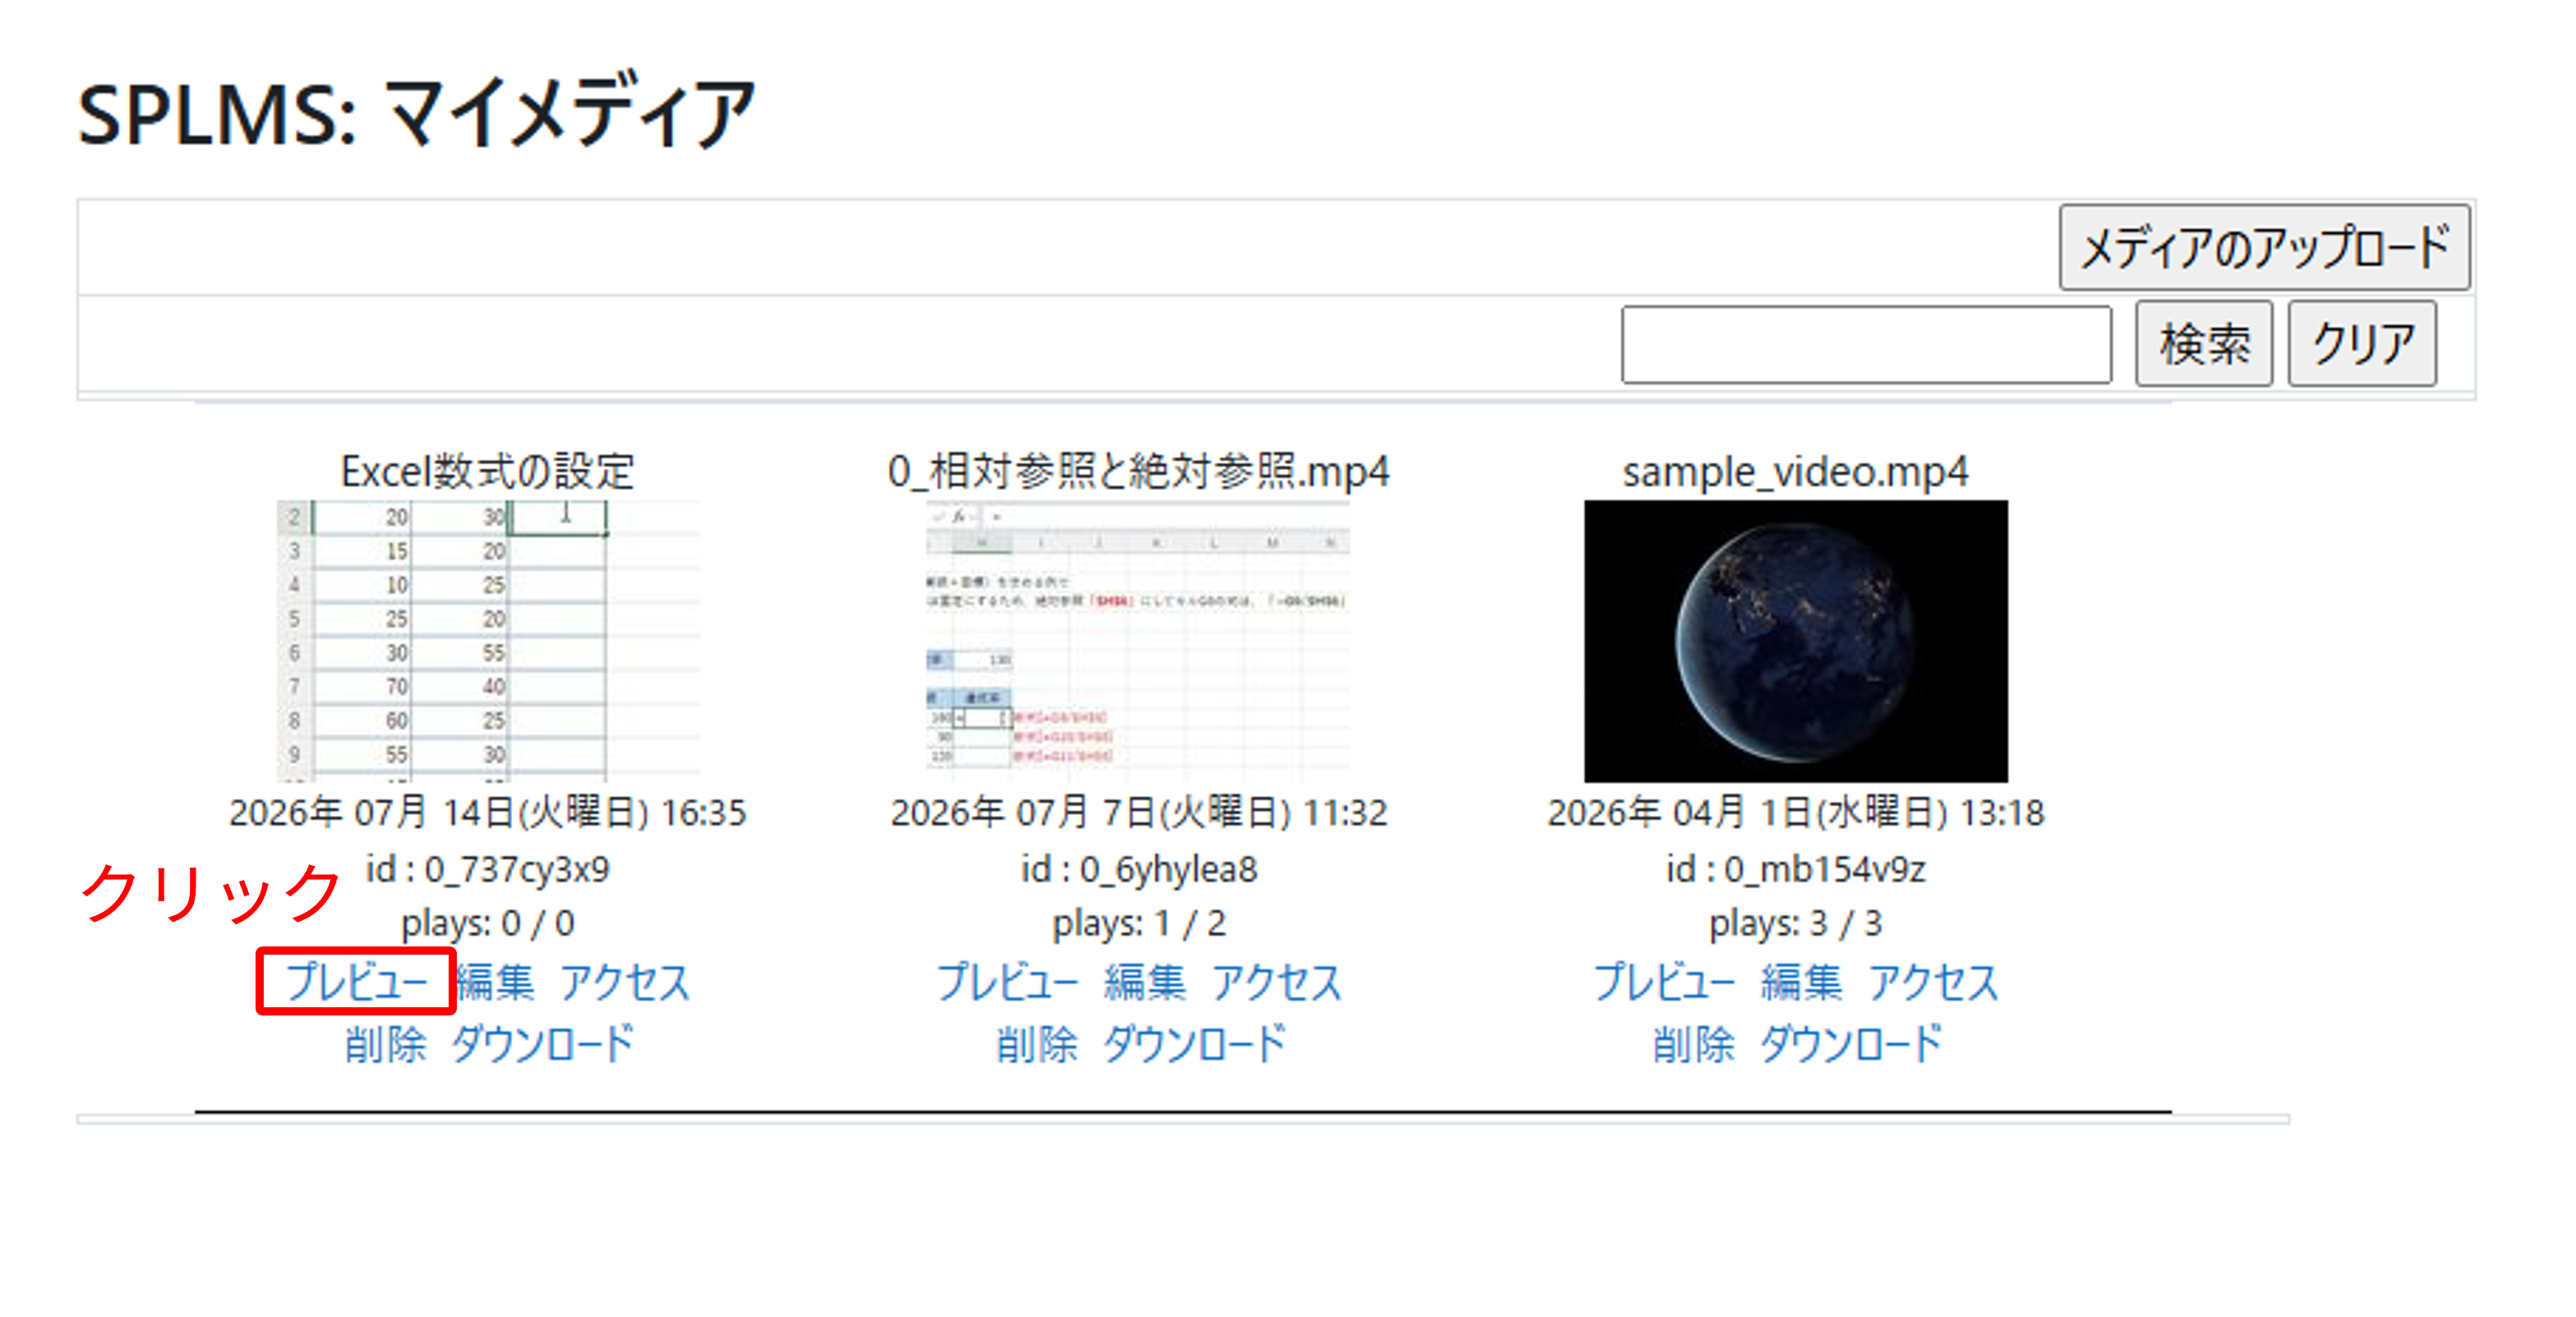Click the クリア button
This screenshot has width=2576, height=1317.
pyautogui.click(x=2362, y=344)
